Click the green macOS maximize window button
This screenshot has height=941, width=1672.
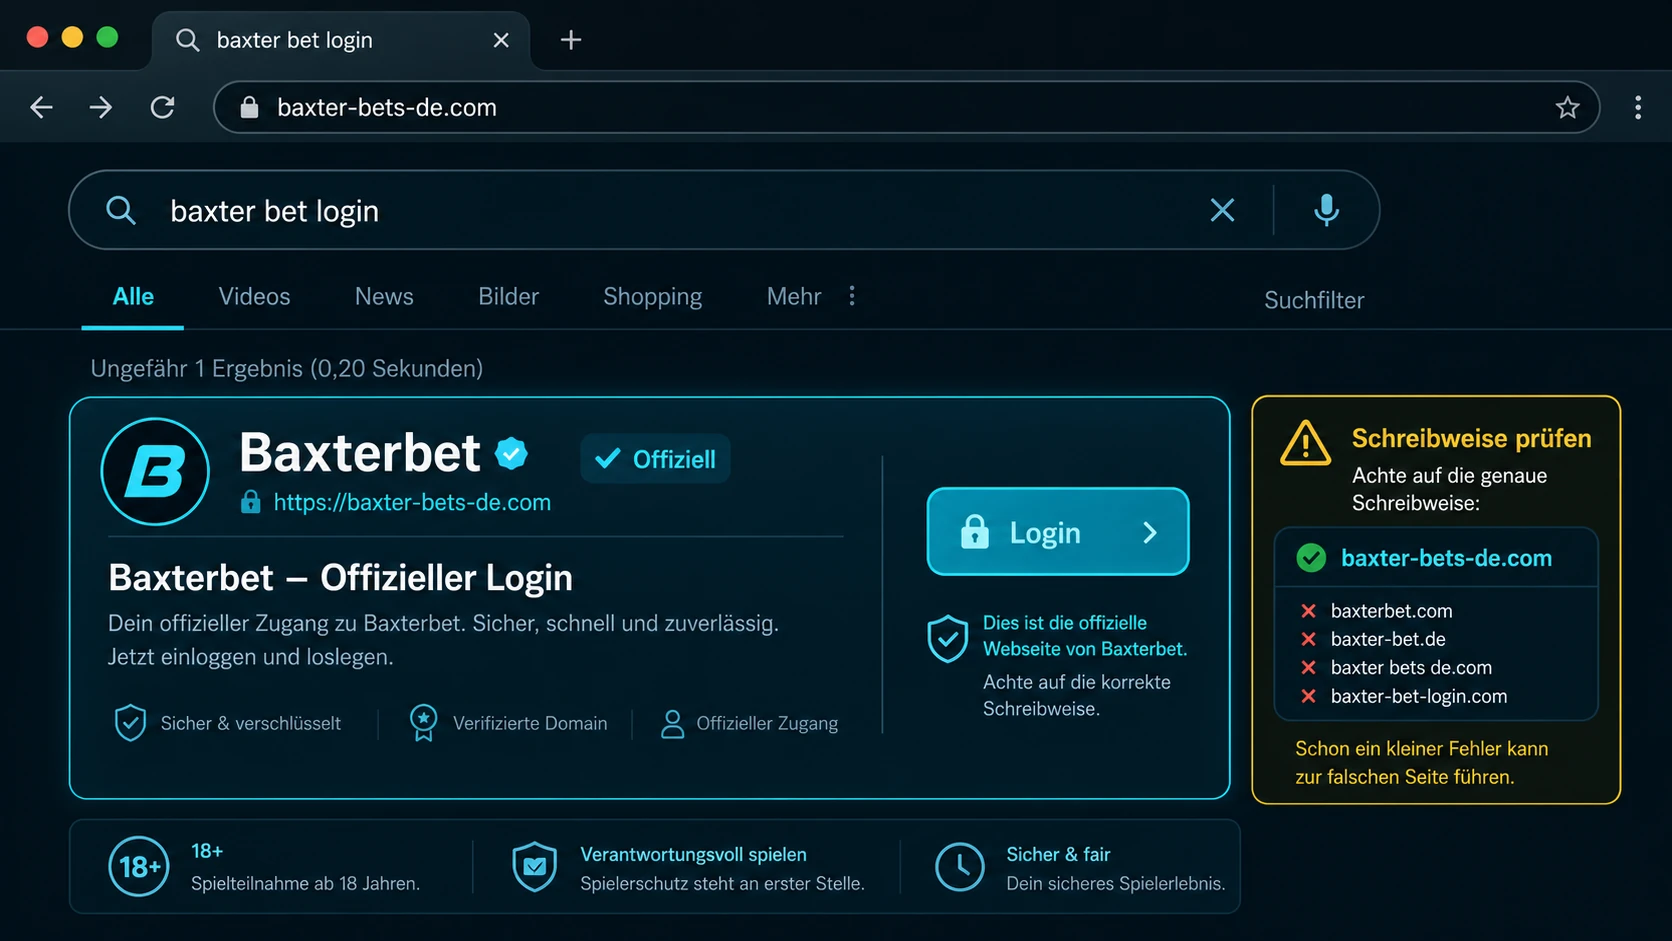pos(107,37)
